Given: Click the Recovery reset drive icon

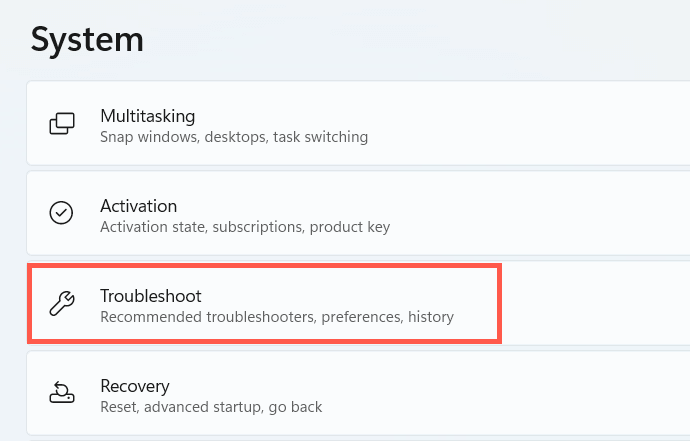Looking at the screenshot, I should click(x=62, y=395).
